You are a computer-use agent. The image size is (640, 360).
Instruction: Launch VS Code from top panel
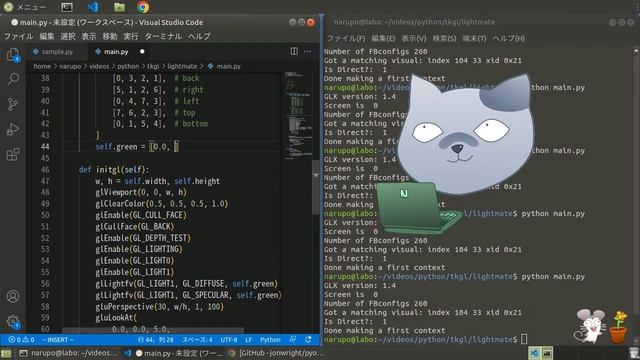93,7
